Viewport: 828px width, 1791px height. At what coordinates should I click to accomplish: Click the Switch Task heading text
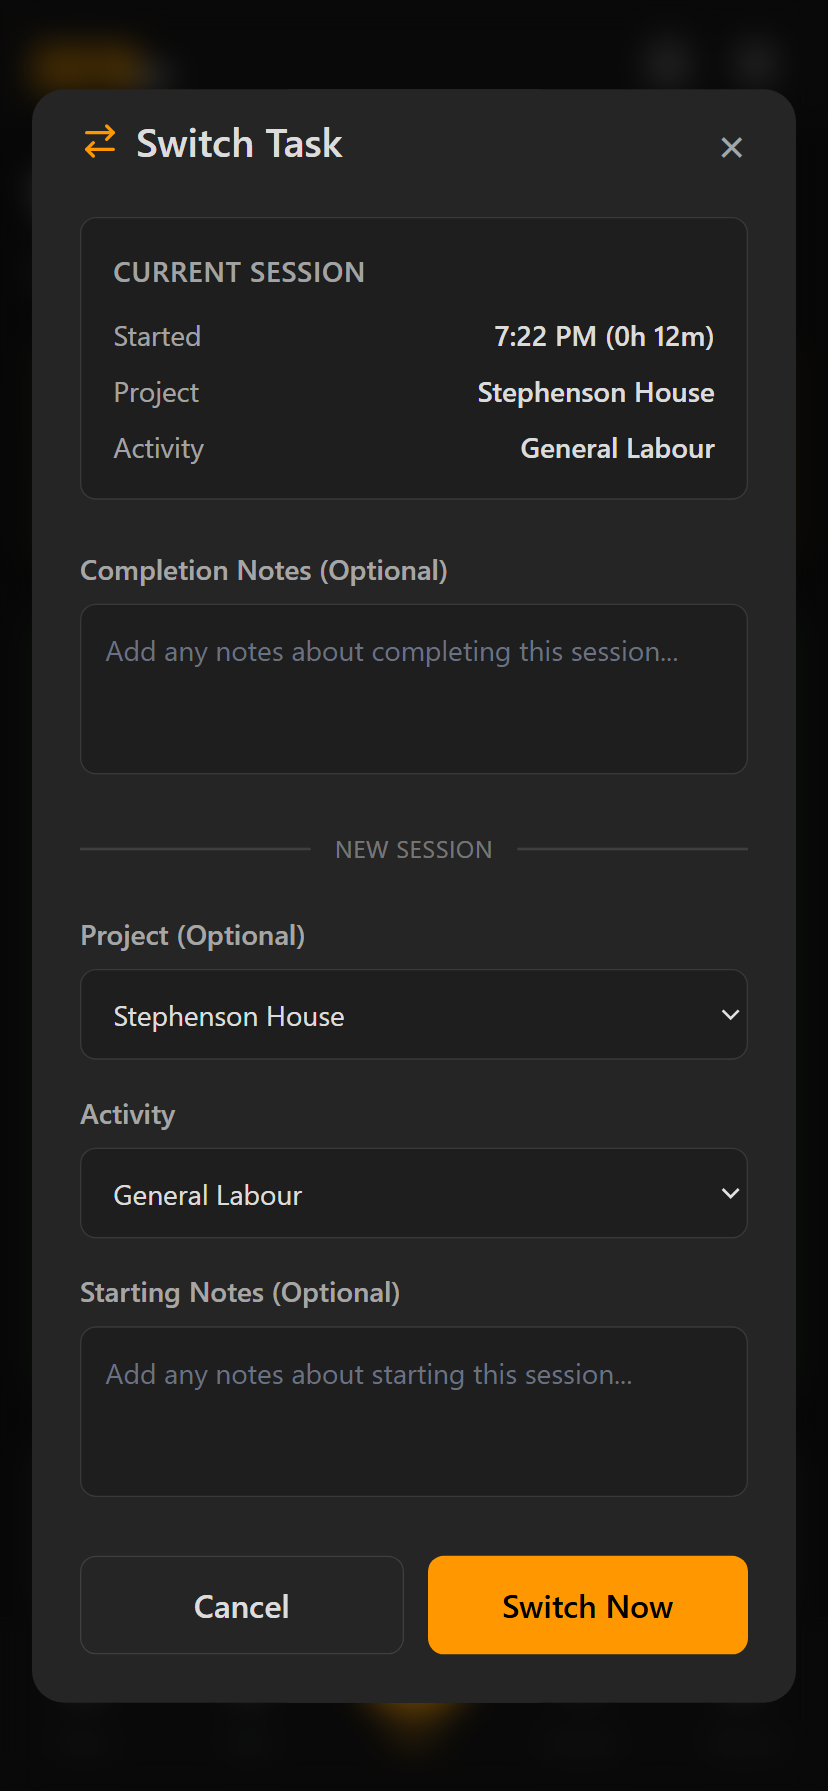click(x=239, y=144)
